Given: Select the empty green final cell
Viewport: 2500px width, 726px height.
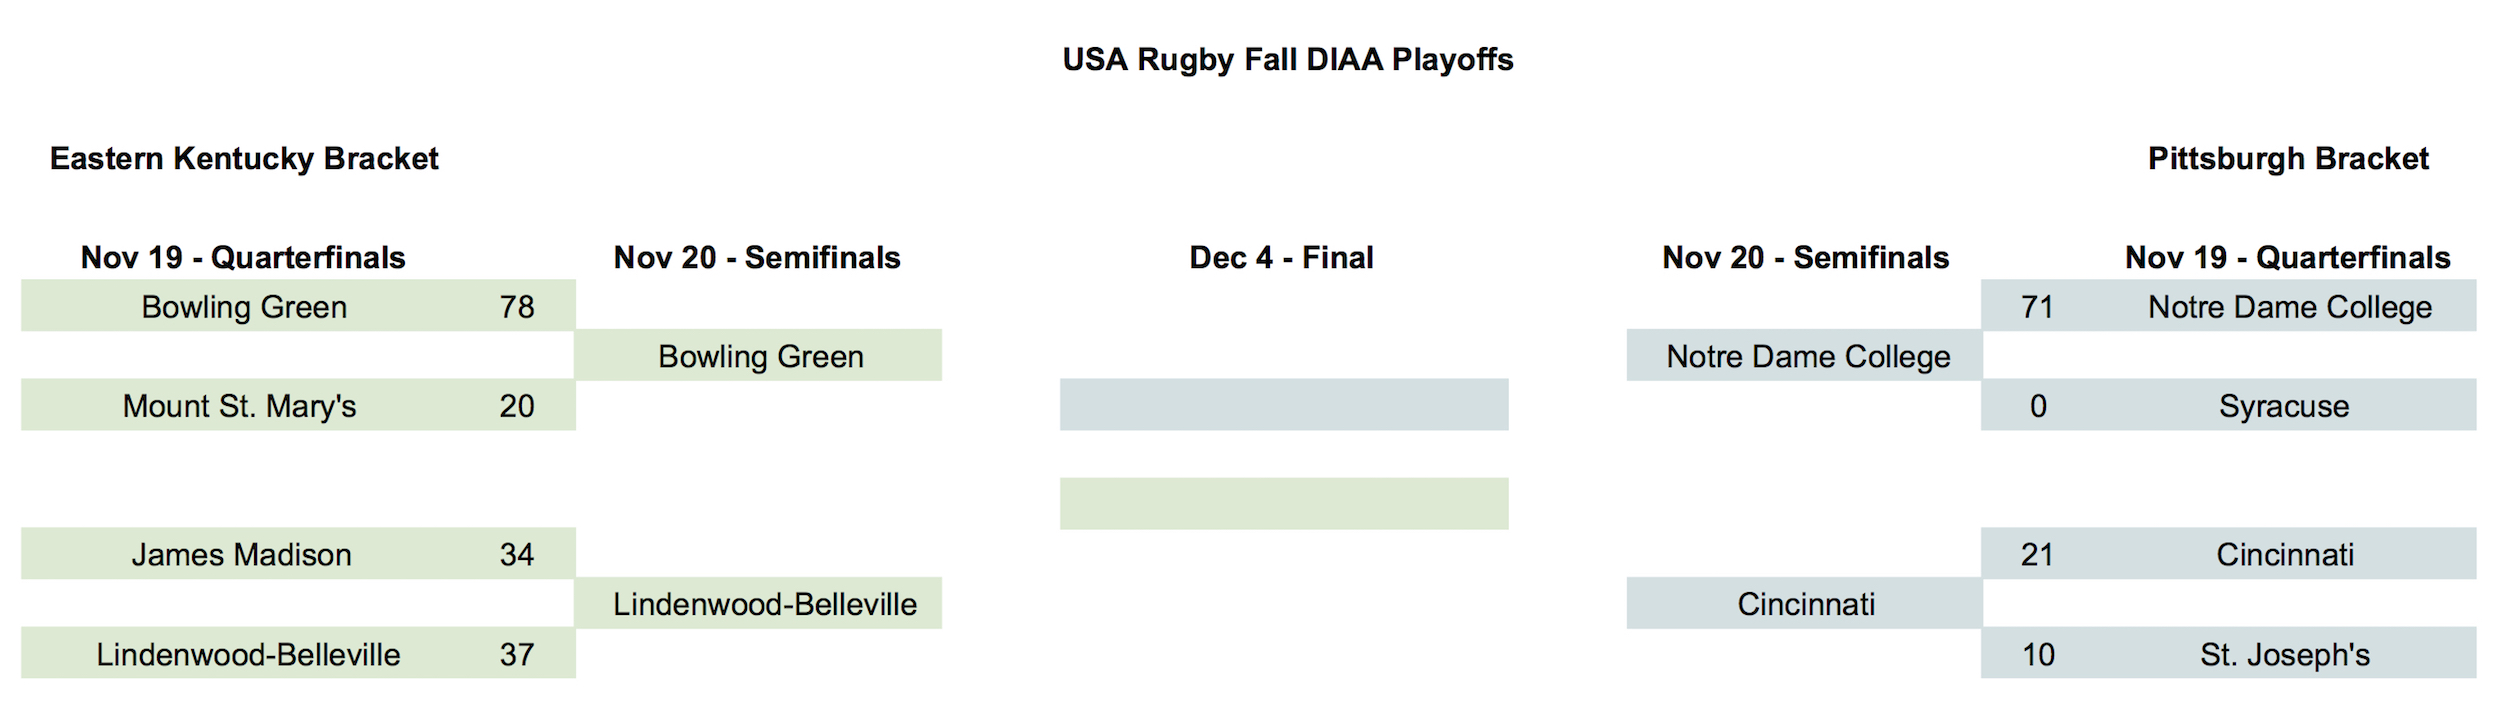Looking at the screenshot, I should click(1284, 504).
